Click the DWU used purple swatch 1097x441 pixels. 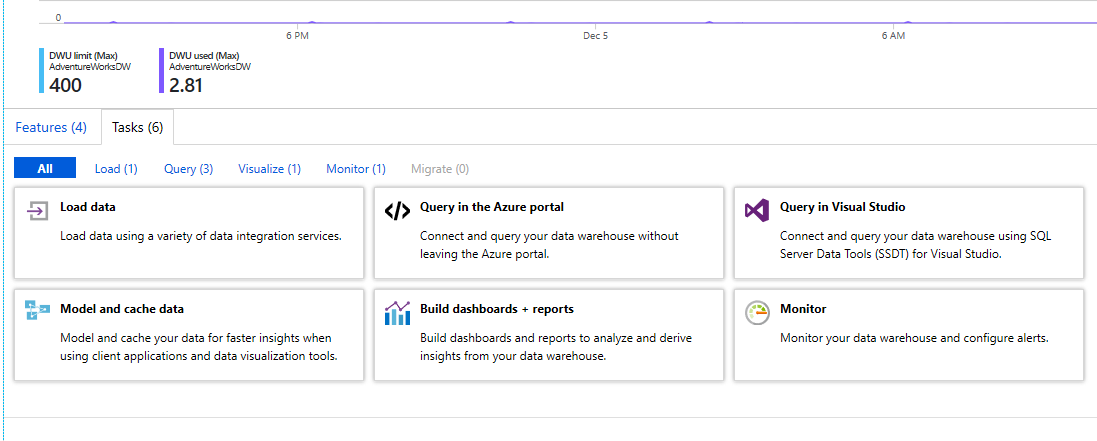[x=162, y=70]
